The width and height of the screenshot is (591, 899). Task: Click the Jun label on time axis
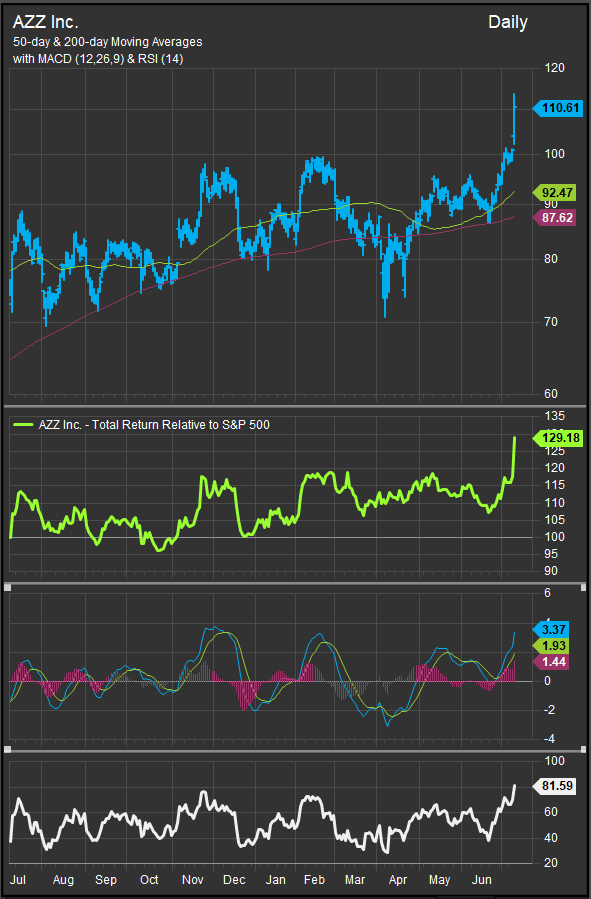(x=482, y=880)
